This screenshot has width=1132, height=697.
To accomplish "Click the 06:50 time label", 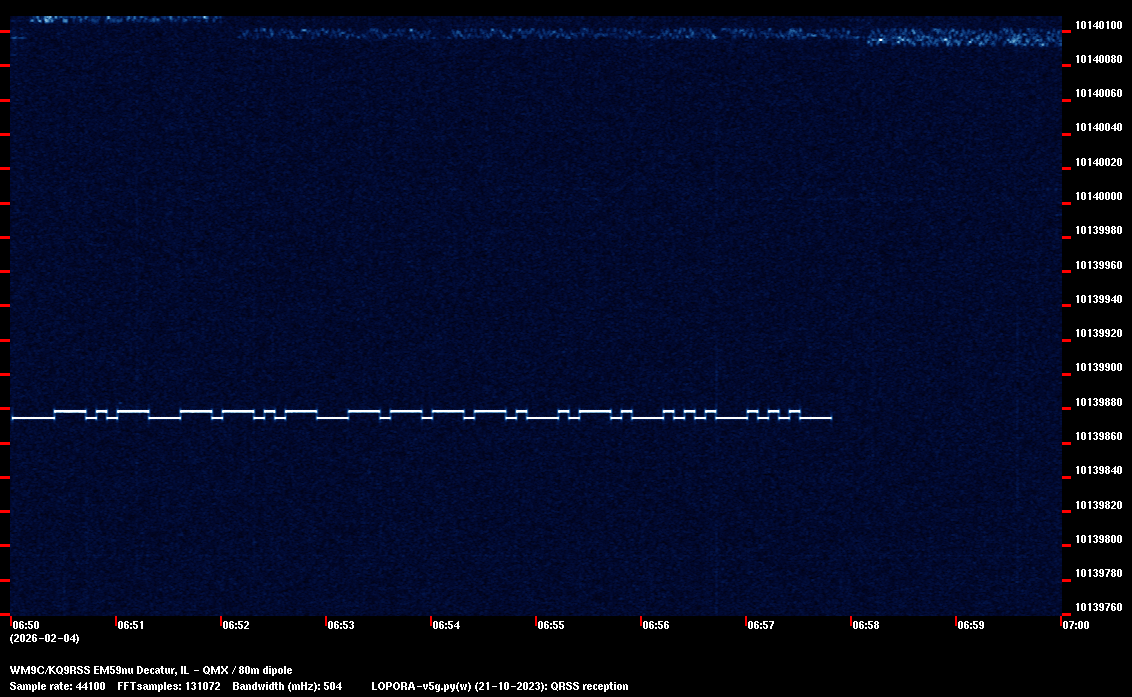I will coord(26,625).
